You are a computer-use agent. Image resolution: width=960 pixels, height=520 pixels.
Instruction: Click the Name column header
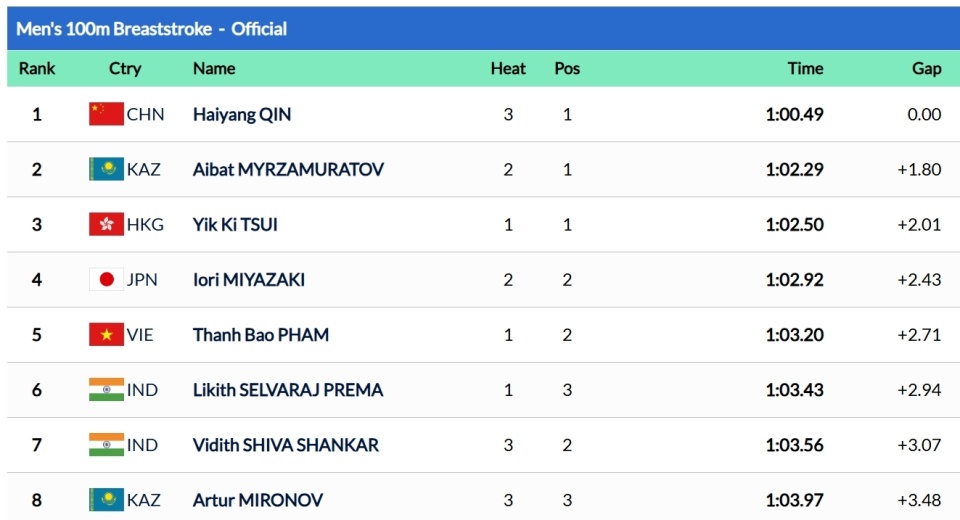click(x=214, y=68)
